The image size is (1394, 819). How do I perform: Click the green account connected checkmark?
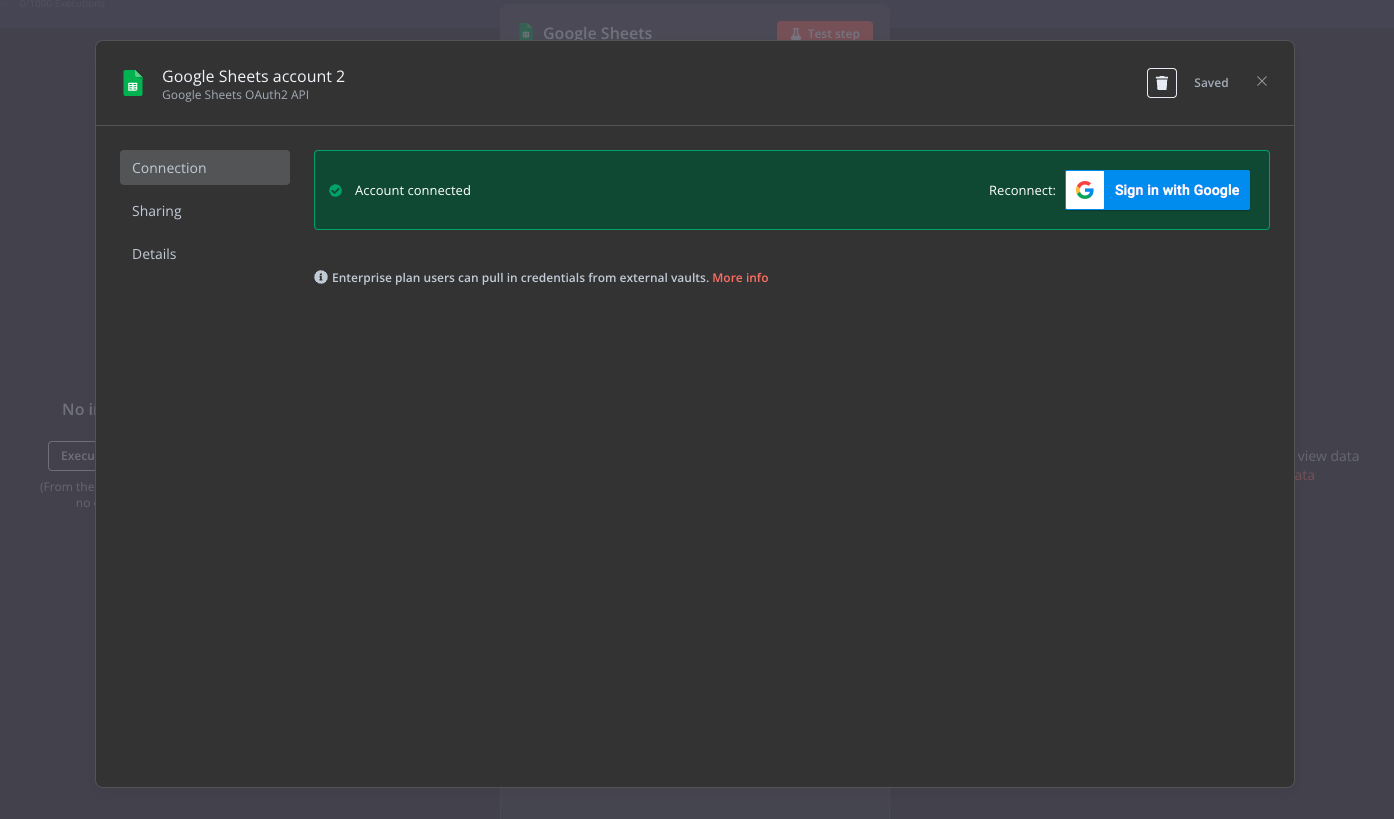[x=336, y=190]
